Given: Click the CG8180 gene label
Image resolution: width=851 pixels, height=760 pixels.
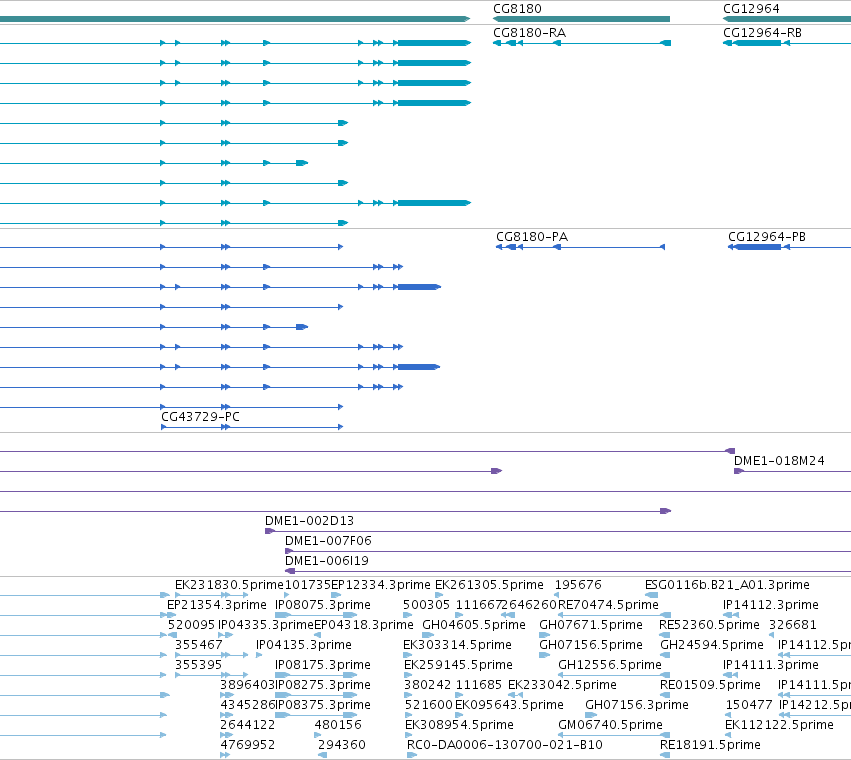Looking at the screenshot, I should tap(517, 9).
